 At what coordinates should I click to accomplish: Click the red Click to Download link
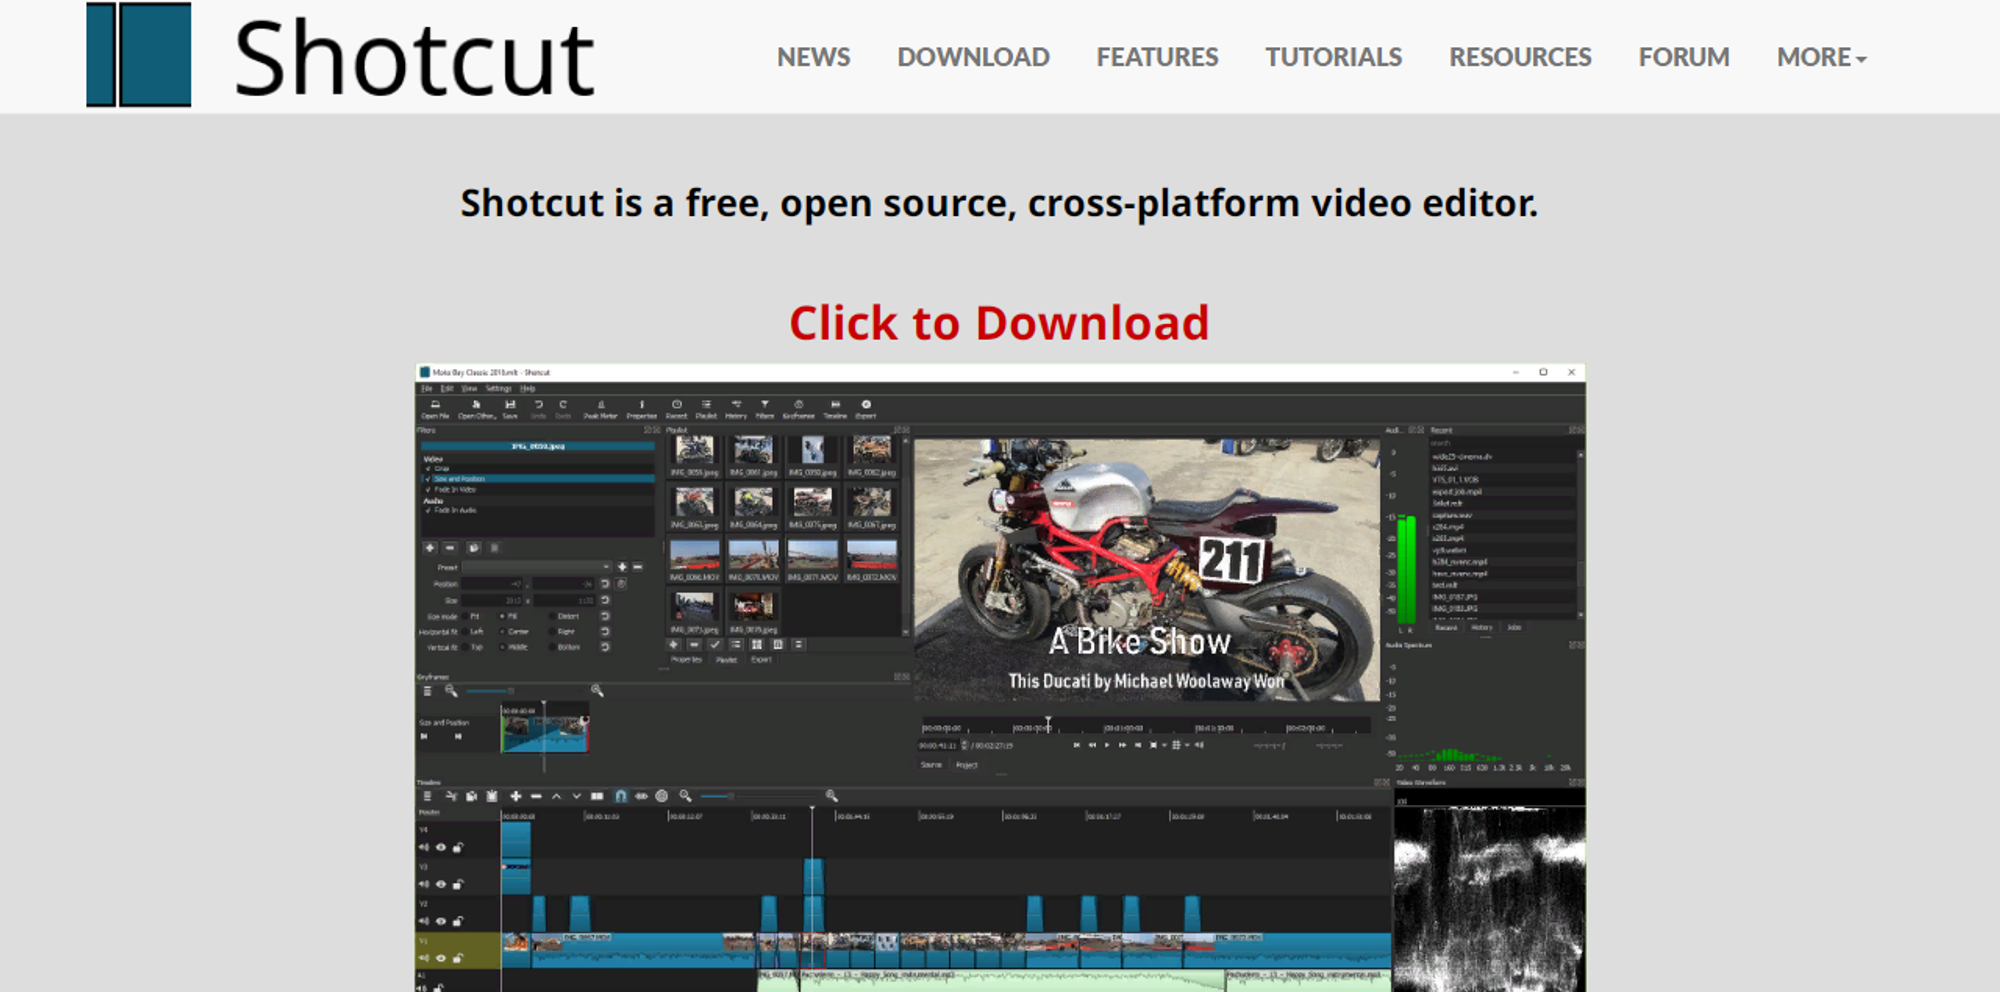[999, 323]
